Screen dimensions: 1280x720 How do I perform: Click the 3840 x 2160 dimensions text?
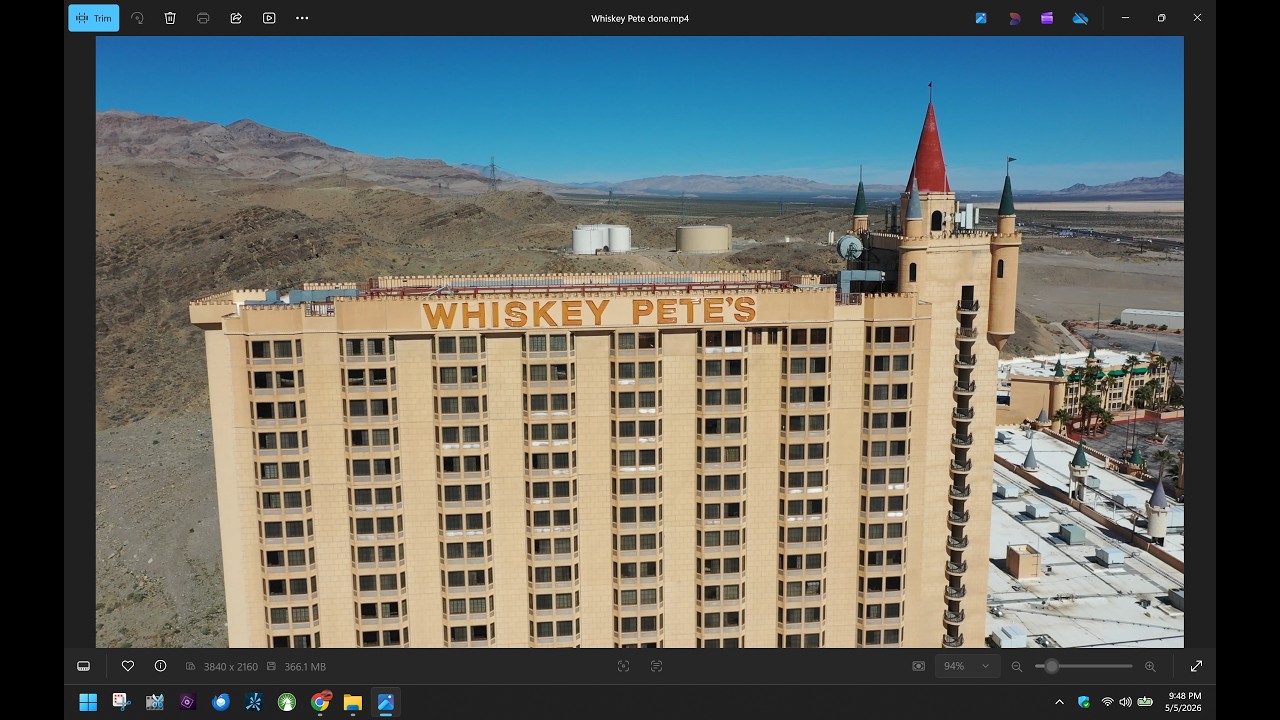pyautogui.click(x=230, y=667)
